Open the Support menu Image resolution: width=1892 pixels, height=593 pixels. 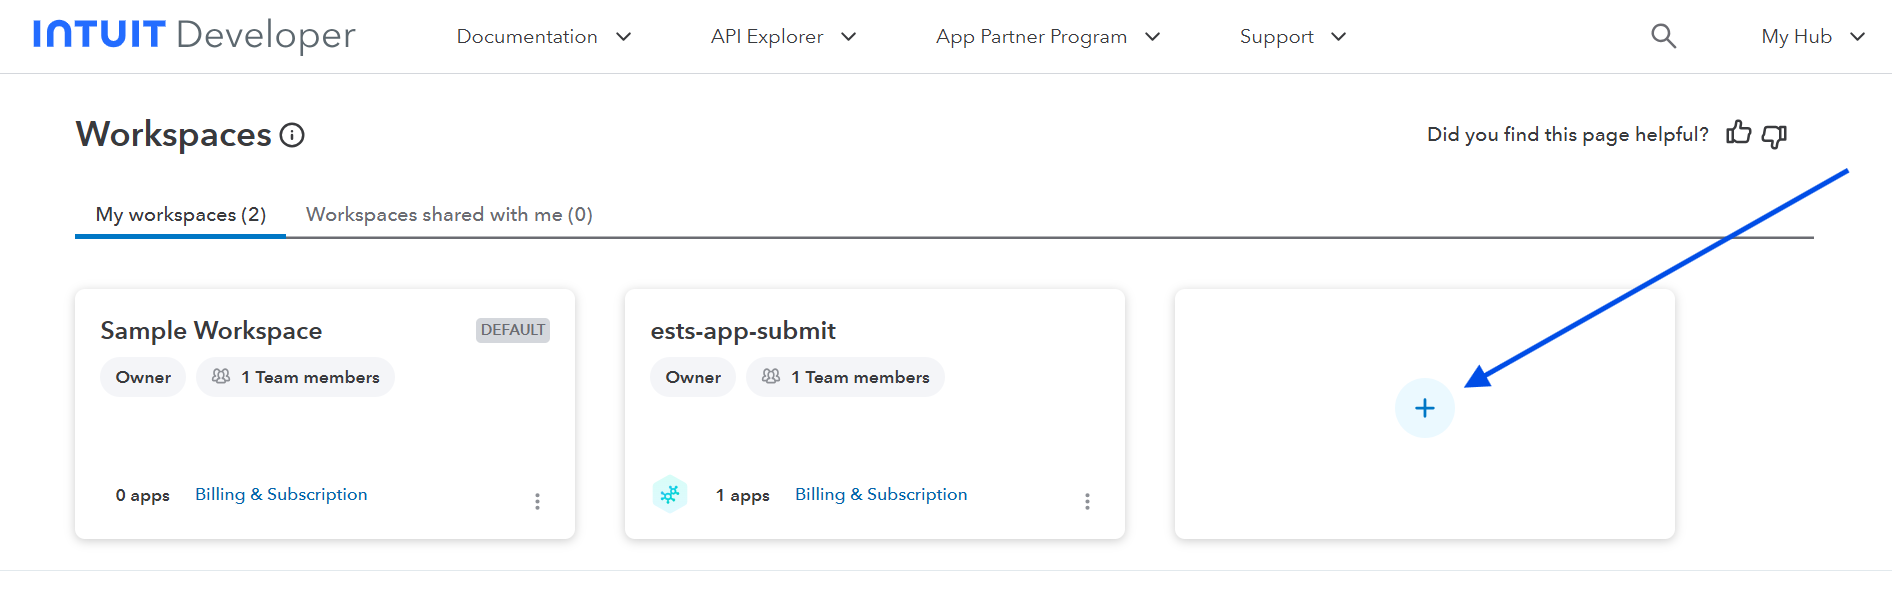[1292, 37]
